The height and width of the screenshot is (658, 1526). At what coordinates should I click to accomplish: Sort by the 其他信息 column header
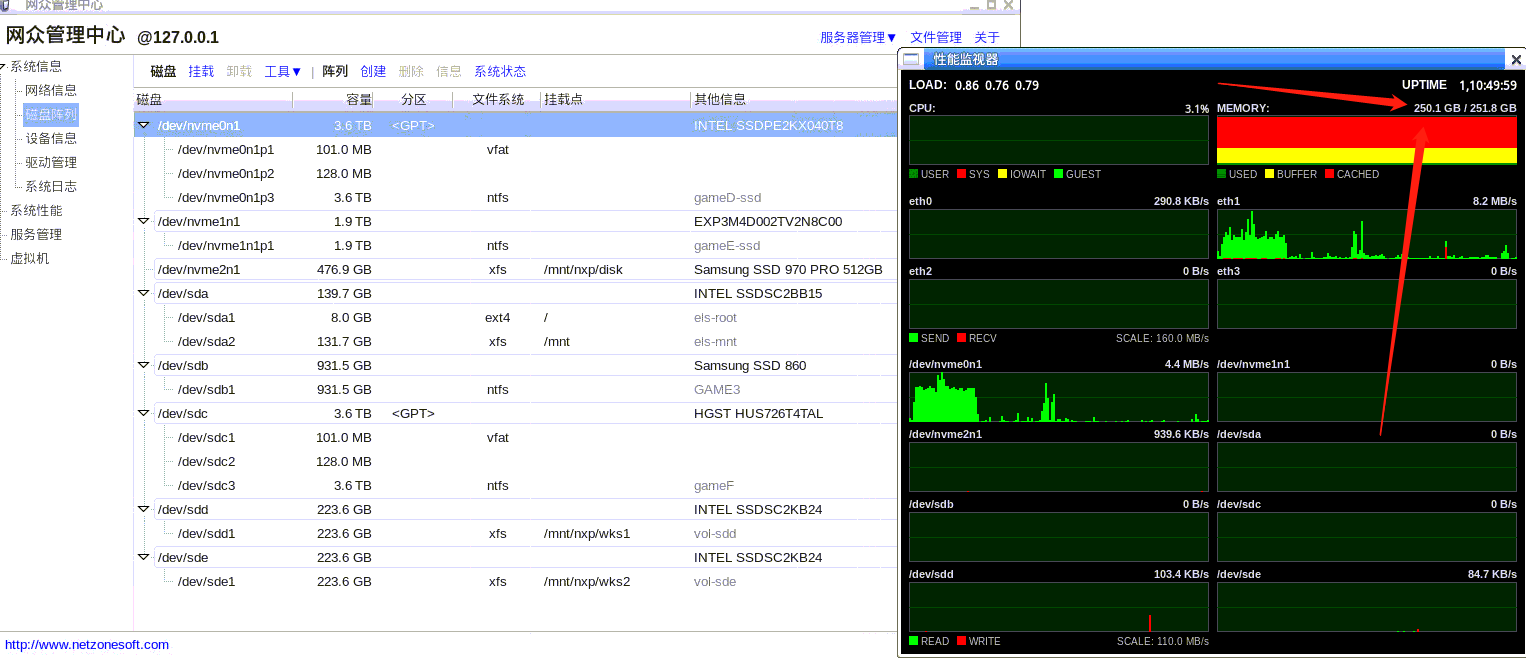tap(794, 100)
